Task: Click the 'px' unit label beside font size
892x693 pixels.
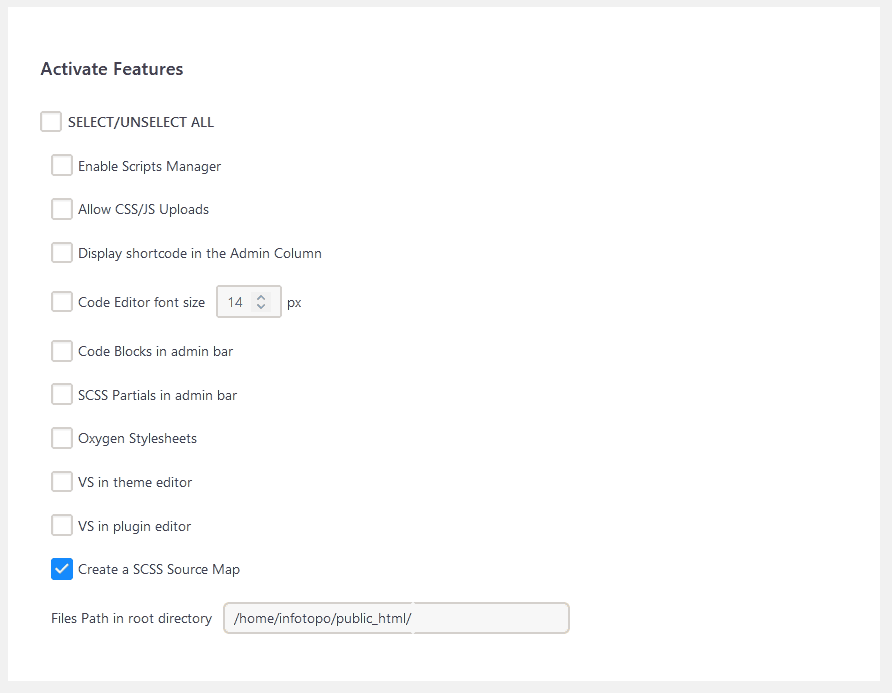Action: click(294, 302)
